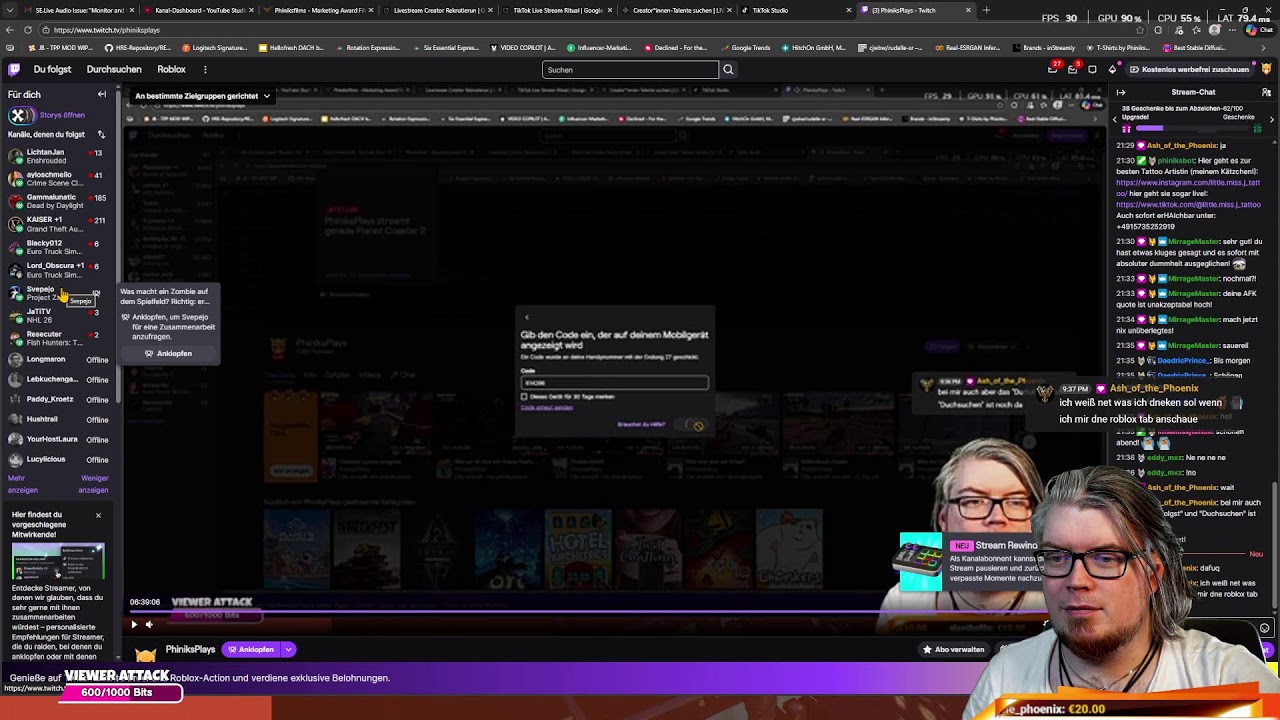The width and height of the screenshot is (1280, 720).
Task: Collapse the Stream-Chat panel
Action: [1121, 92]
